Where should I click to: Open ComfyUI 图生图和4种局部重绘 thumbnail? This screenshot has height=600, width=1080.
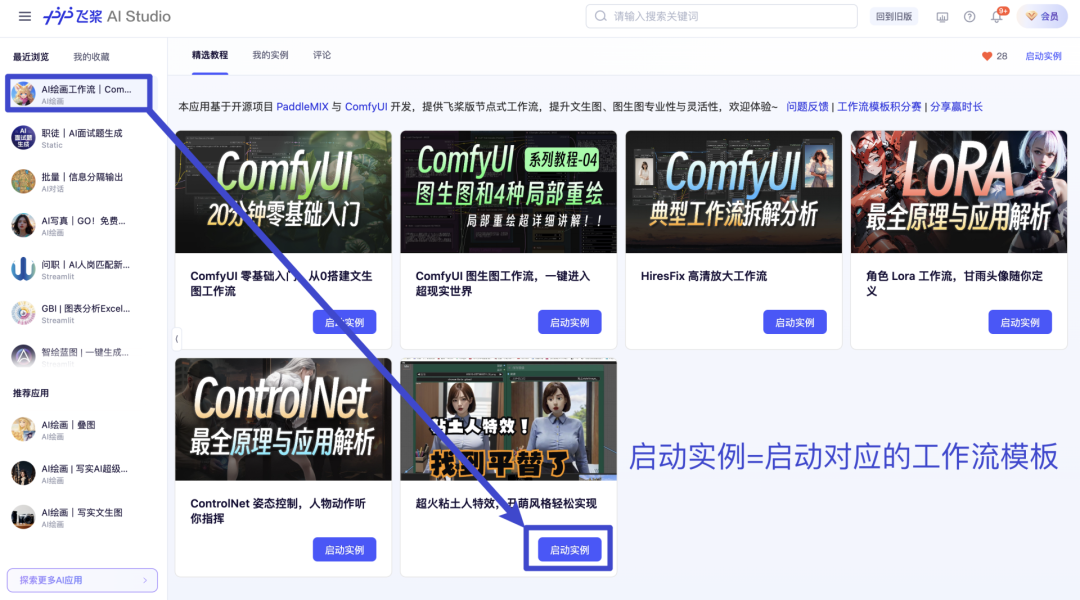click(508, 192)
